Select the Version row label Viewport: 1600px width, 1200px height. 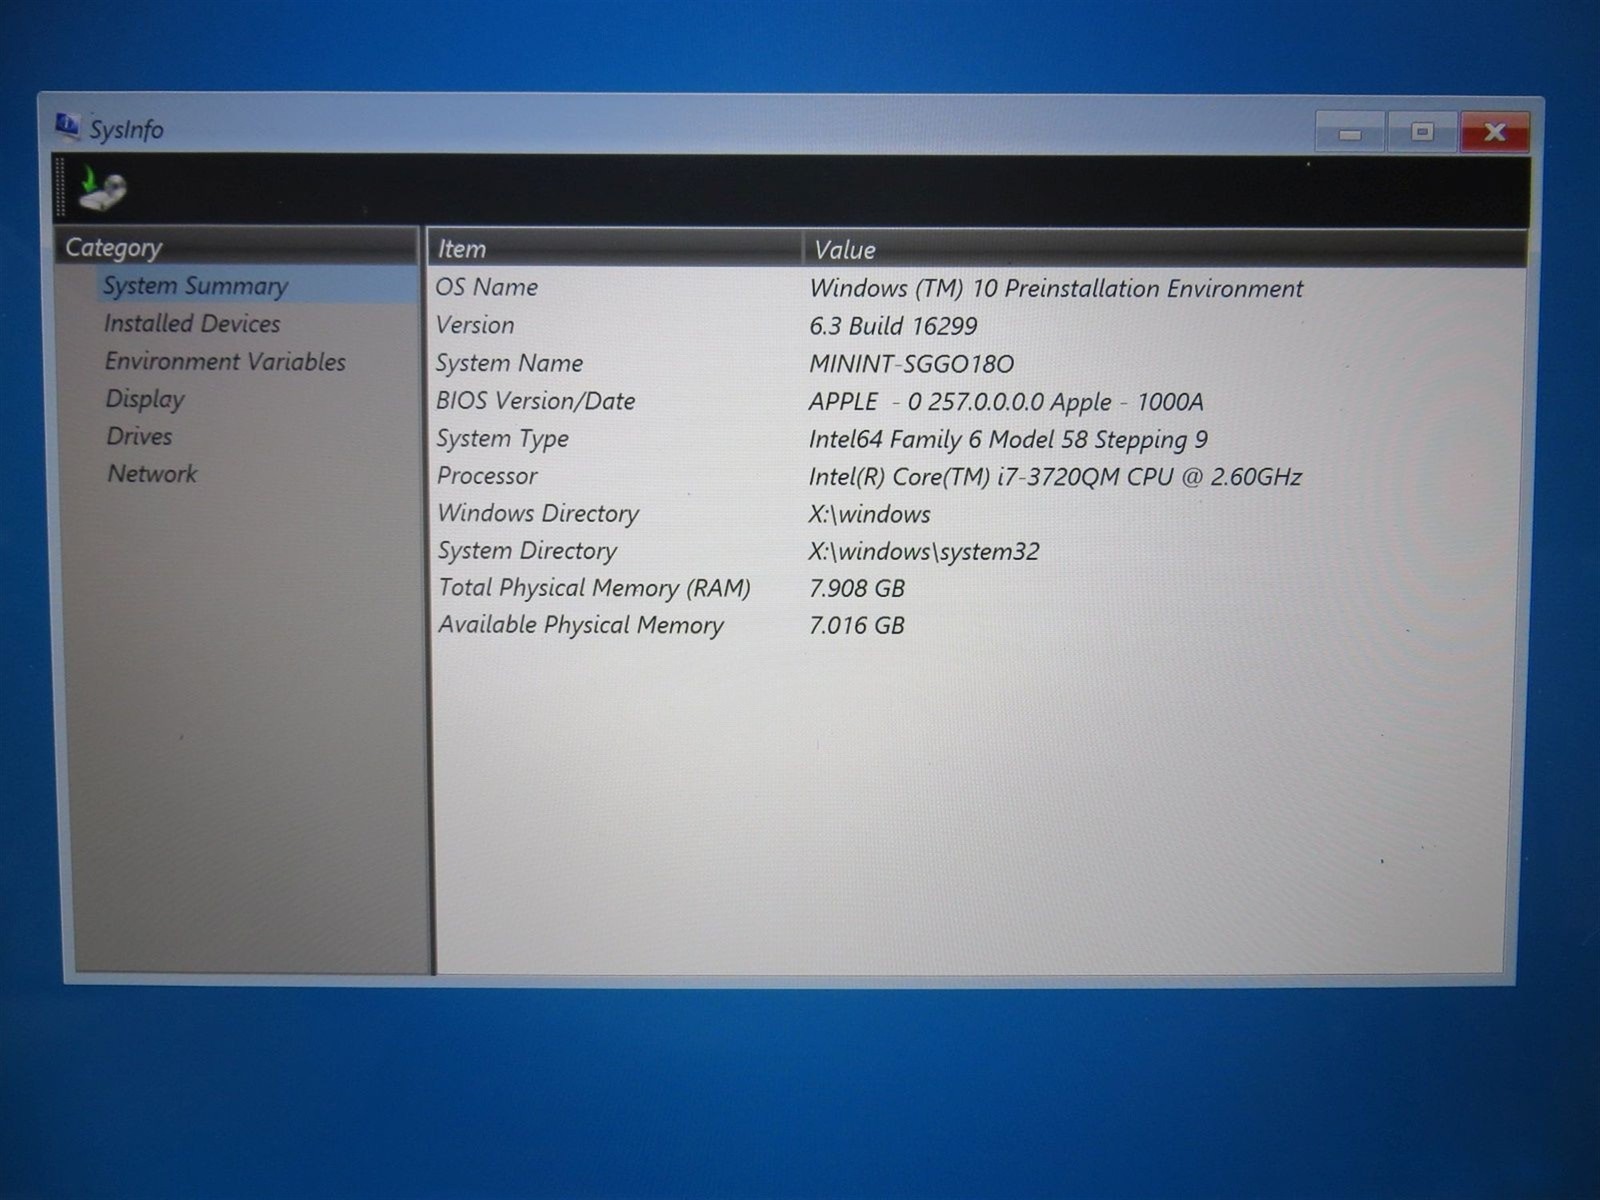(475, 325)
